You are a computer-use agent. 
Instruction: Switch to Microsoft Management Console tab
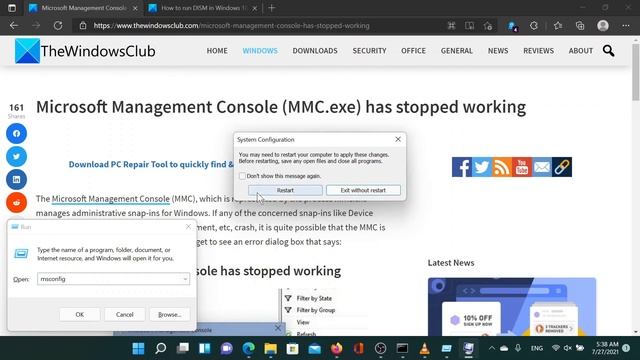(84, 8)
